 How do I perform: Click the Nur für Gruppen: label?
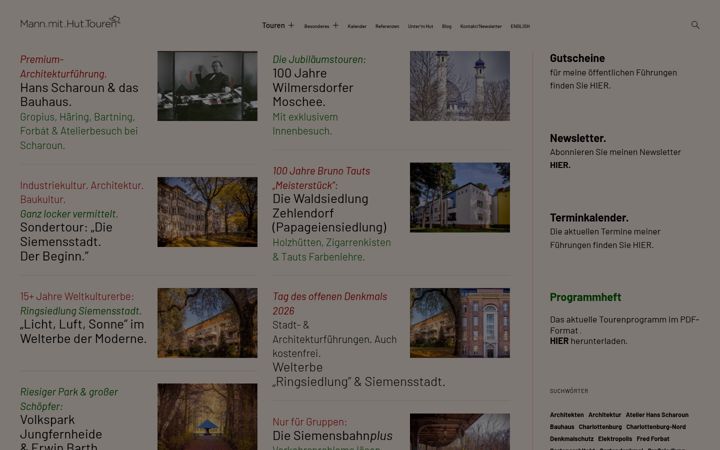pyautogui.click(x=309, y=422)
